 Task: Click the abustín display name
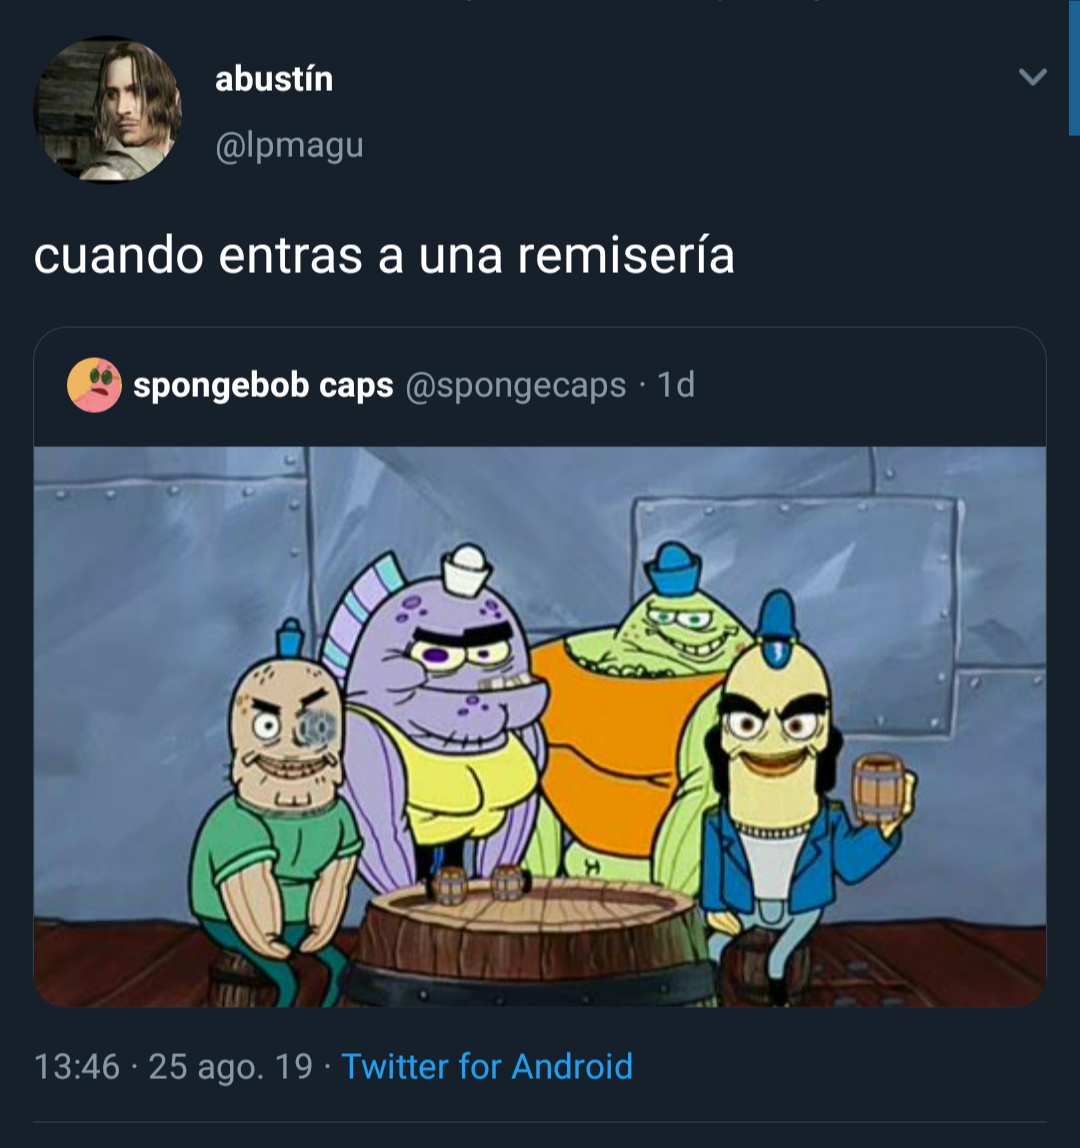pos(274,78)
